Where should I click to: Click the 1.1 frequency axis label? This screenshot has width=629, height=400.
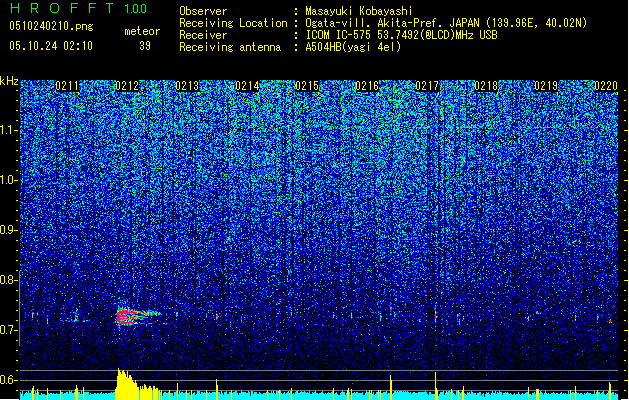coord(9,130)
